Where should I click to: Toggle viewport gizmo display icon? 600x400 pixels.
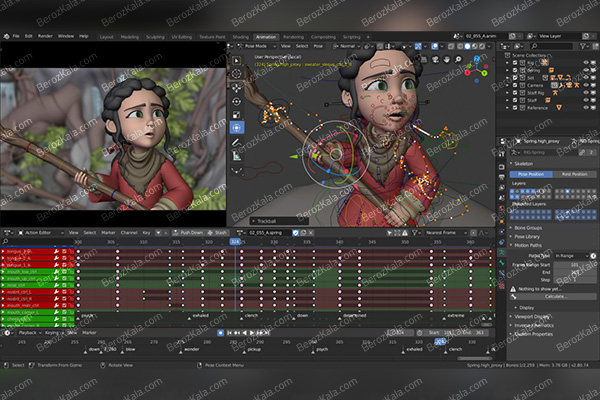[418, 46]
